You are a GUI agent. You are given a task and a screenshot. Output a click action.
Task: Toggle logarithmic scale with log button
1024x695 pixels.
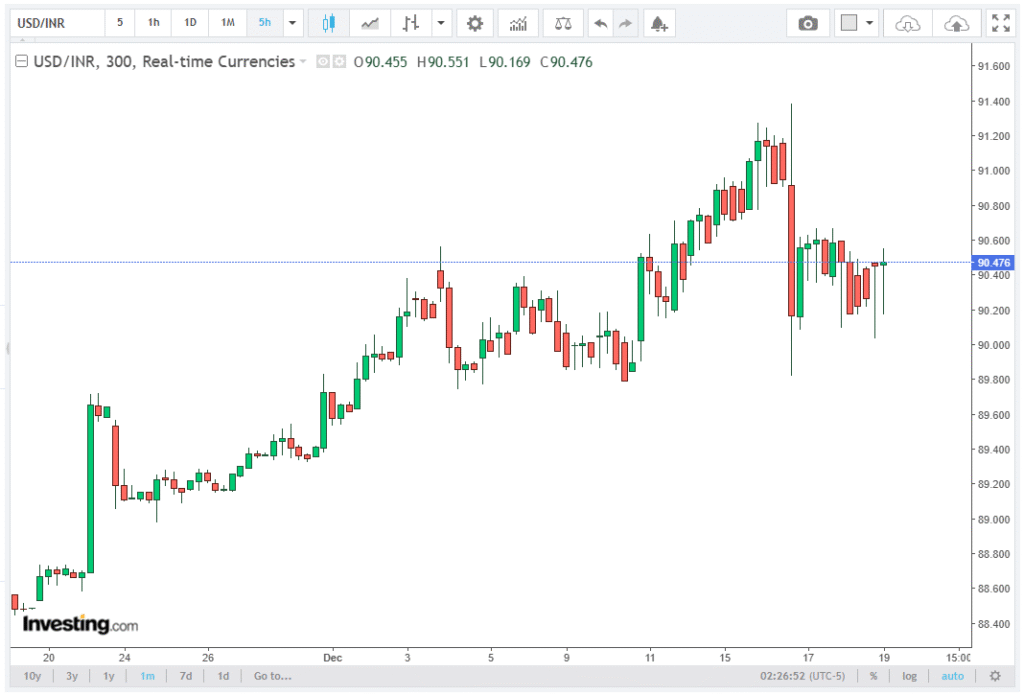click(x=909, y=676)
